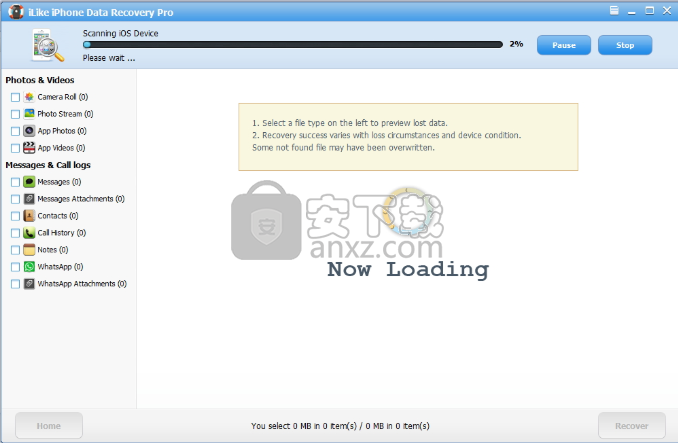Click the Photo Stream picture icon

coord(29,114)
